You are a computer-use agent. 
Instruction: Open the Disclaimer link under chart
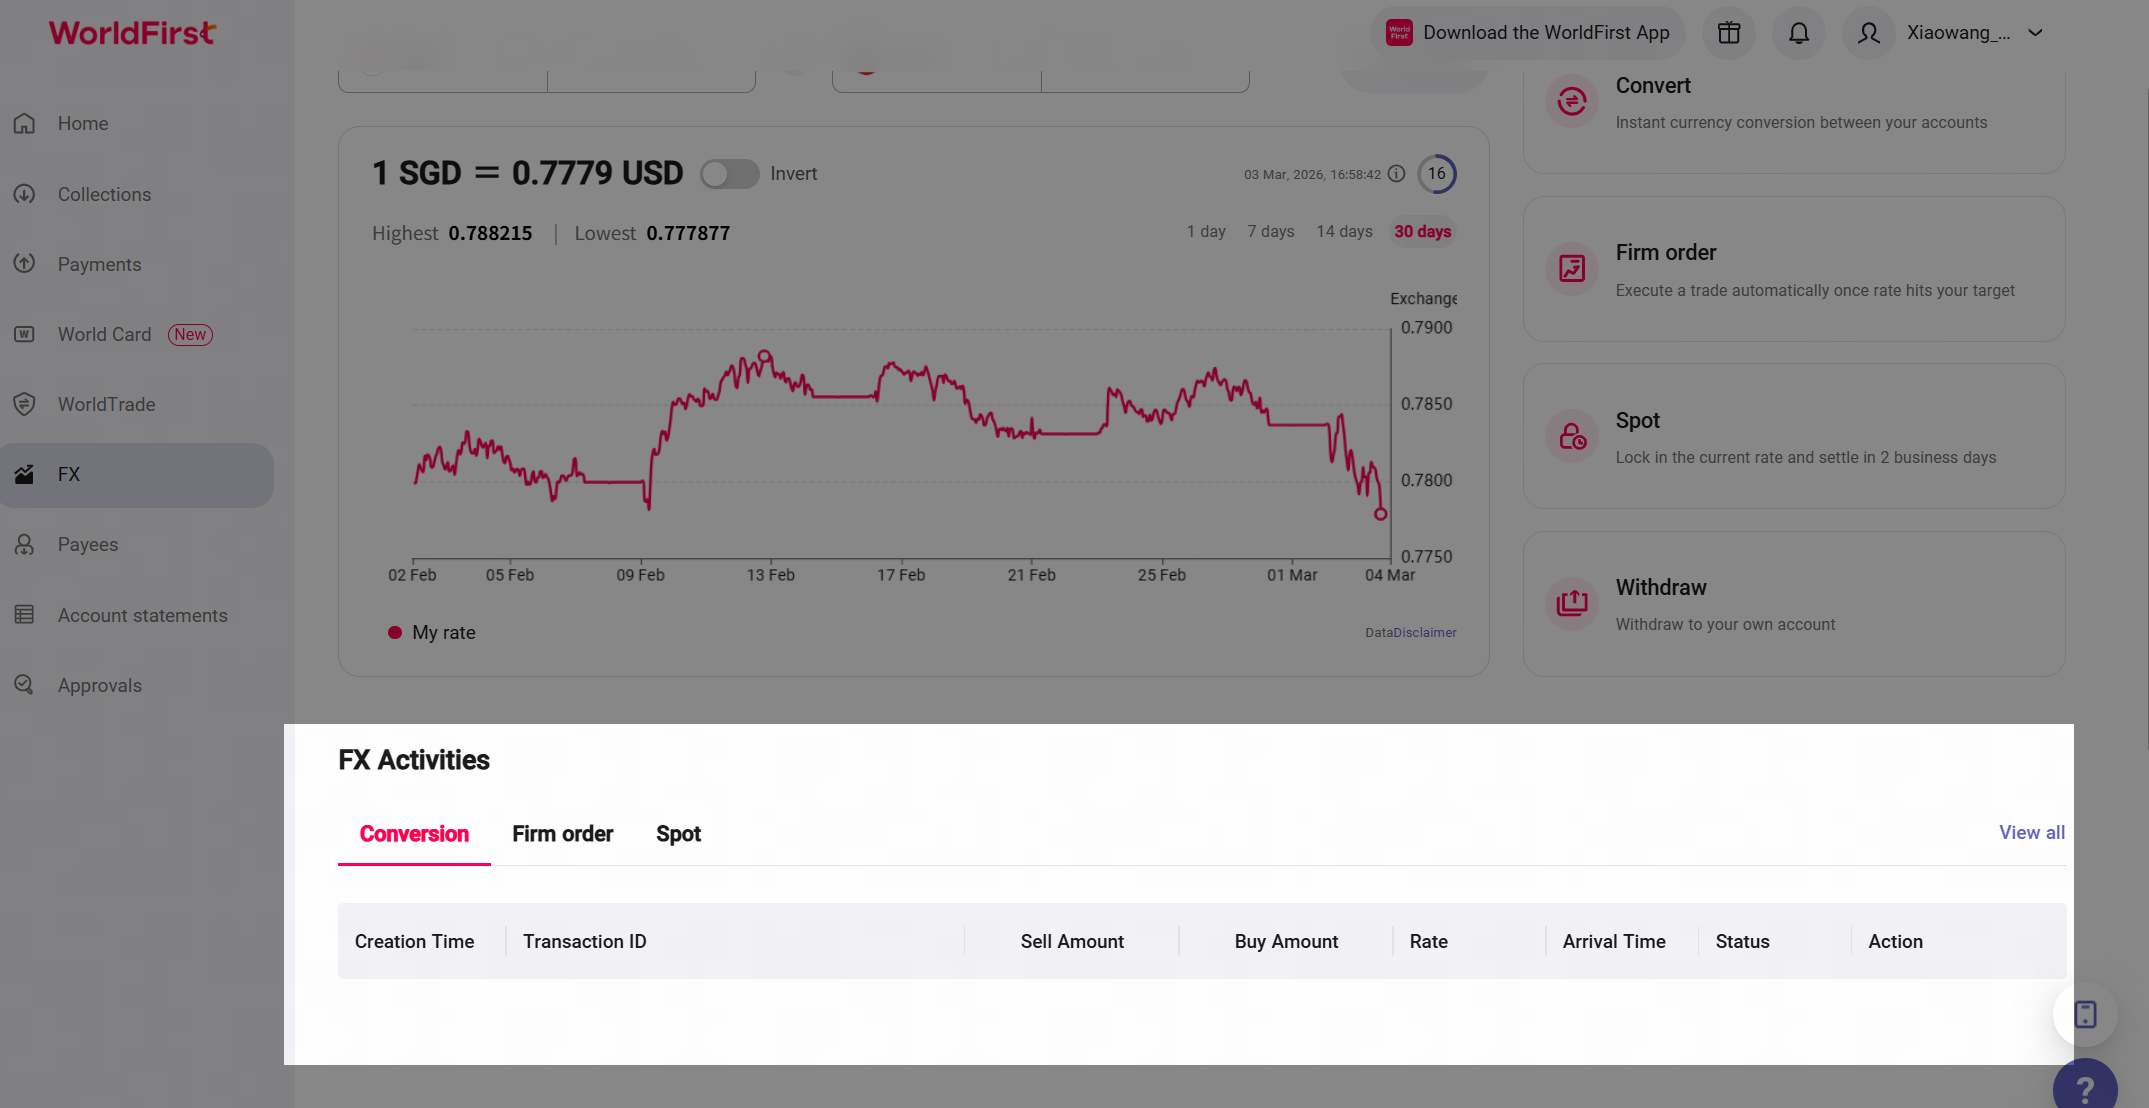[1425, 632]
